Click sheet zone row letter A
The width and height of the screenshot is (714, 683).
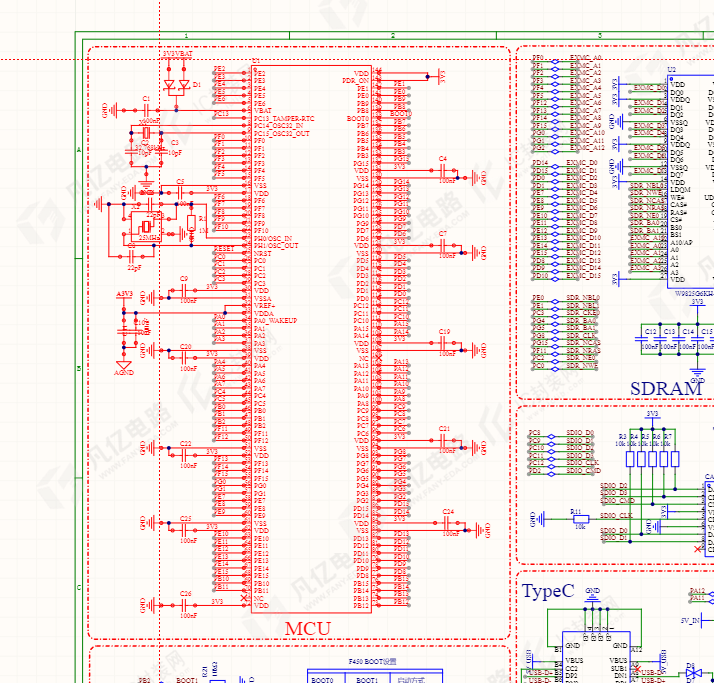click(x=79, y=149)
